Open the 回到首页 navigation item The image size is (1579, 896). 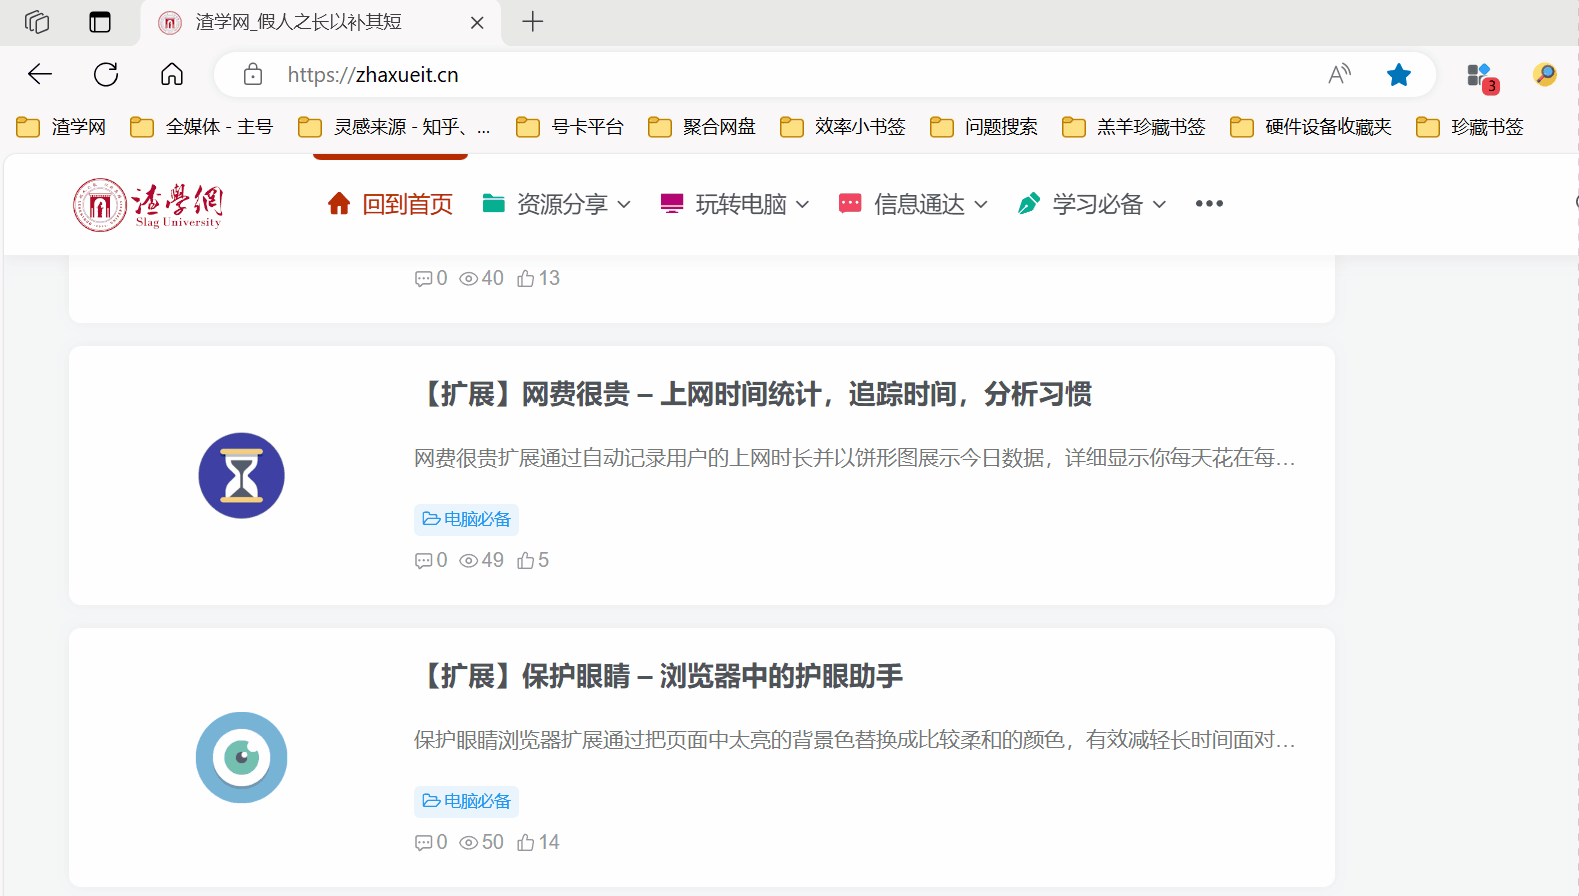(390, 204)
